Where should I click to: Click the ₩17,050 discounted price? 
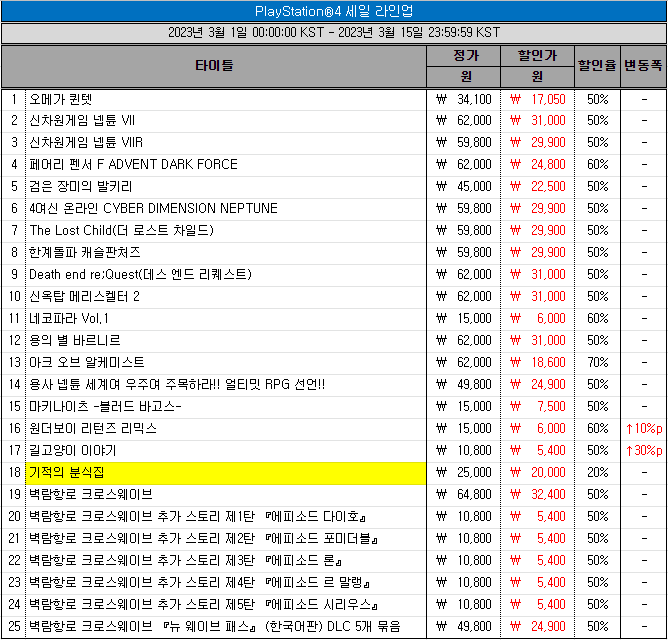pos(537,99)
